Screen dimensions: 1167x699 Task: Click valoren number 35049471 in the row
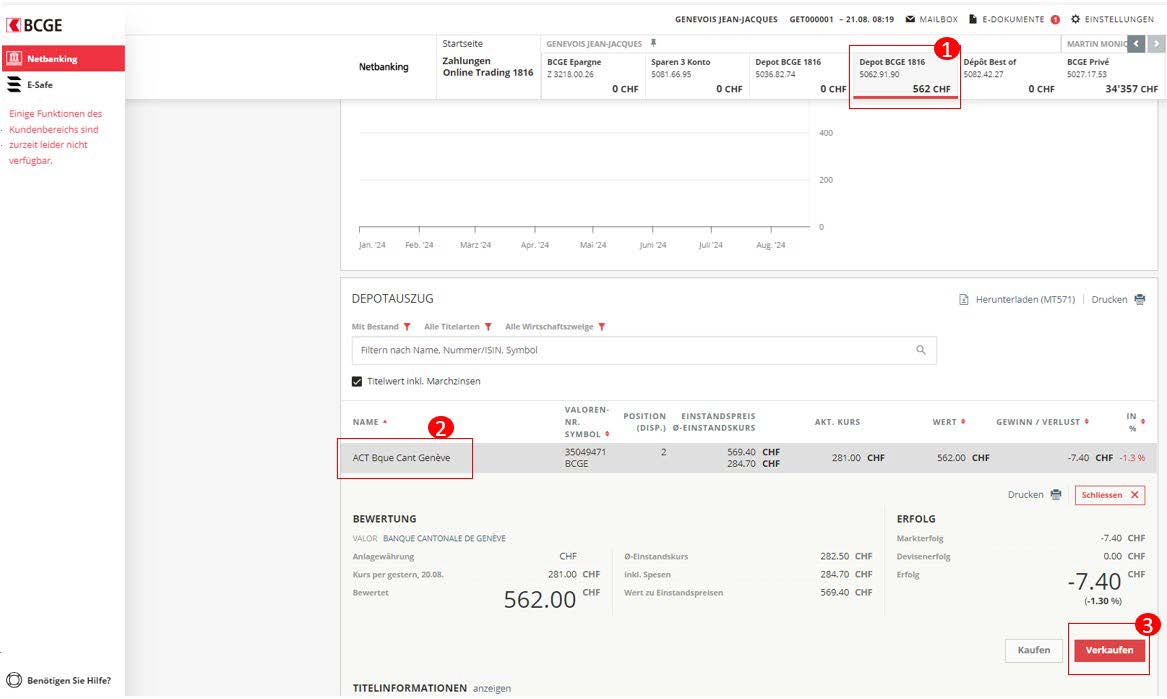pyautogui.click(x=585, y=452)
